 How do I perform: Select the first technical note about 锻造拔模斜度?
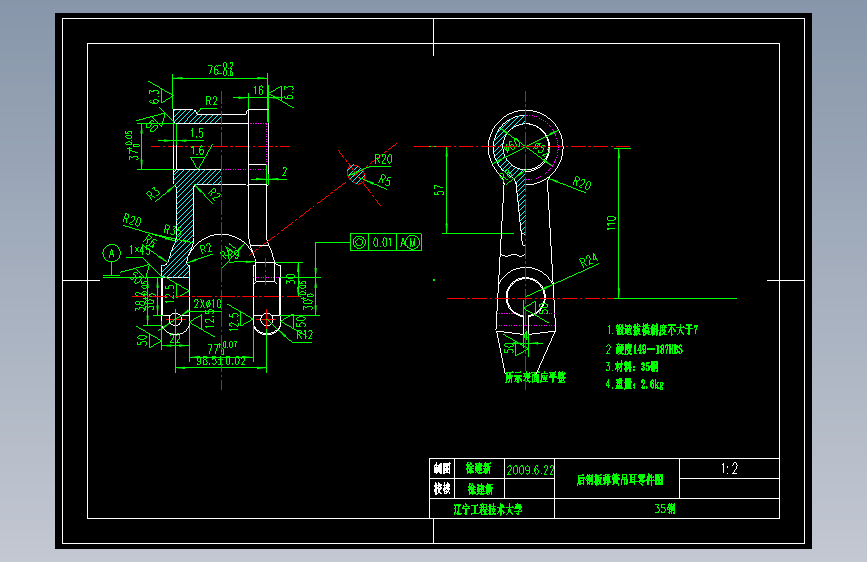coord(652,330)
